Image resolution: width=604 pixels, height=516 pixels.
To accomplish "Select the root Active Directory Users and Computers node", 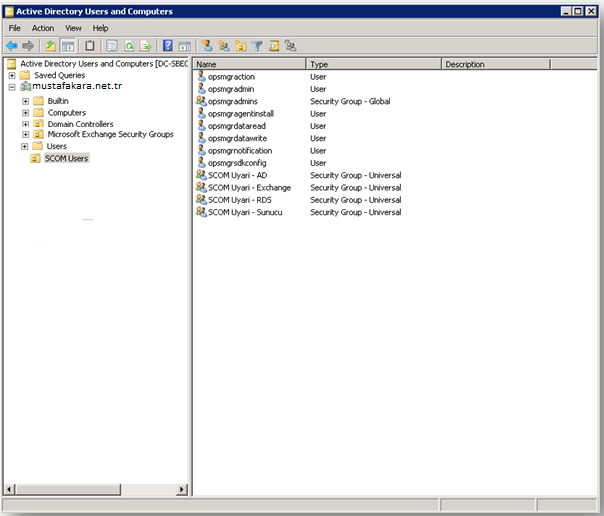I will [x=104, y=64].
